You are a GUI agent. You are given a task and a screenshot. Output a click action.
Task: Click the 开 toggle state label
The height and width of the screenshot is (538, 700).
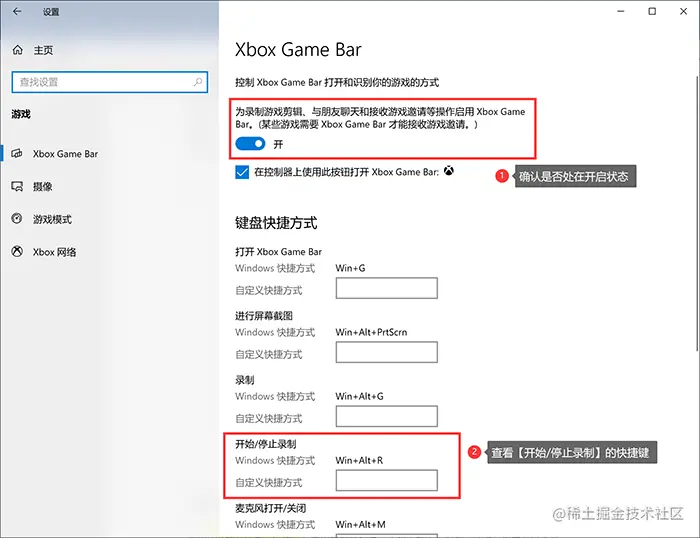(x=278, y=144)
